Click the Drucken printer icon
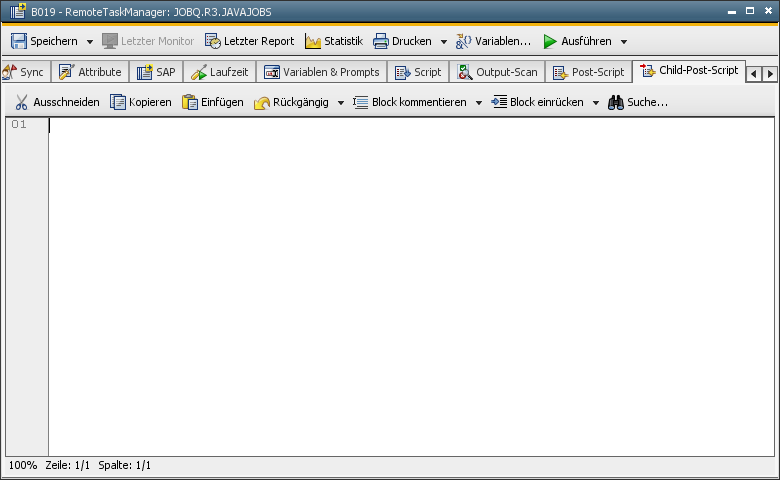This screenshot has width=780, height=480. coord(381,41)
